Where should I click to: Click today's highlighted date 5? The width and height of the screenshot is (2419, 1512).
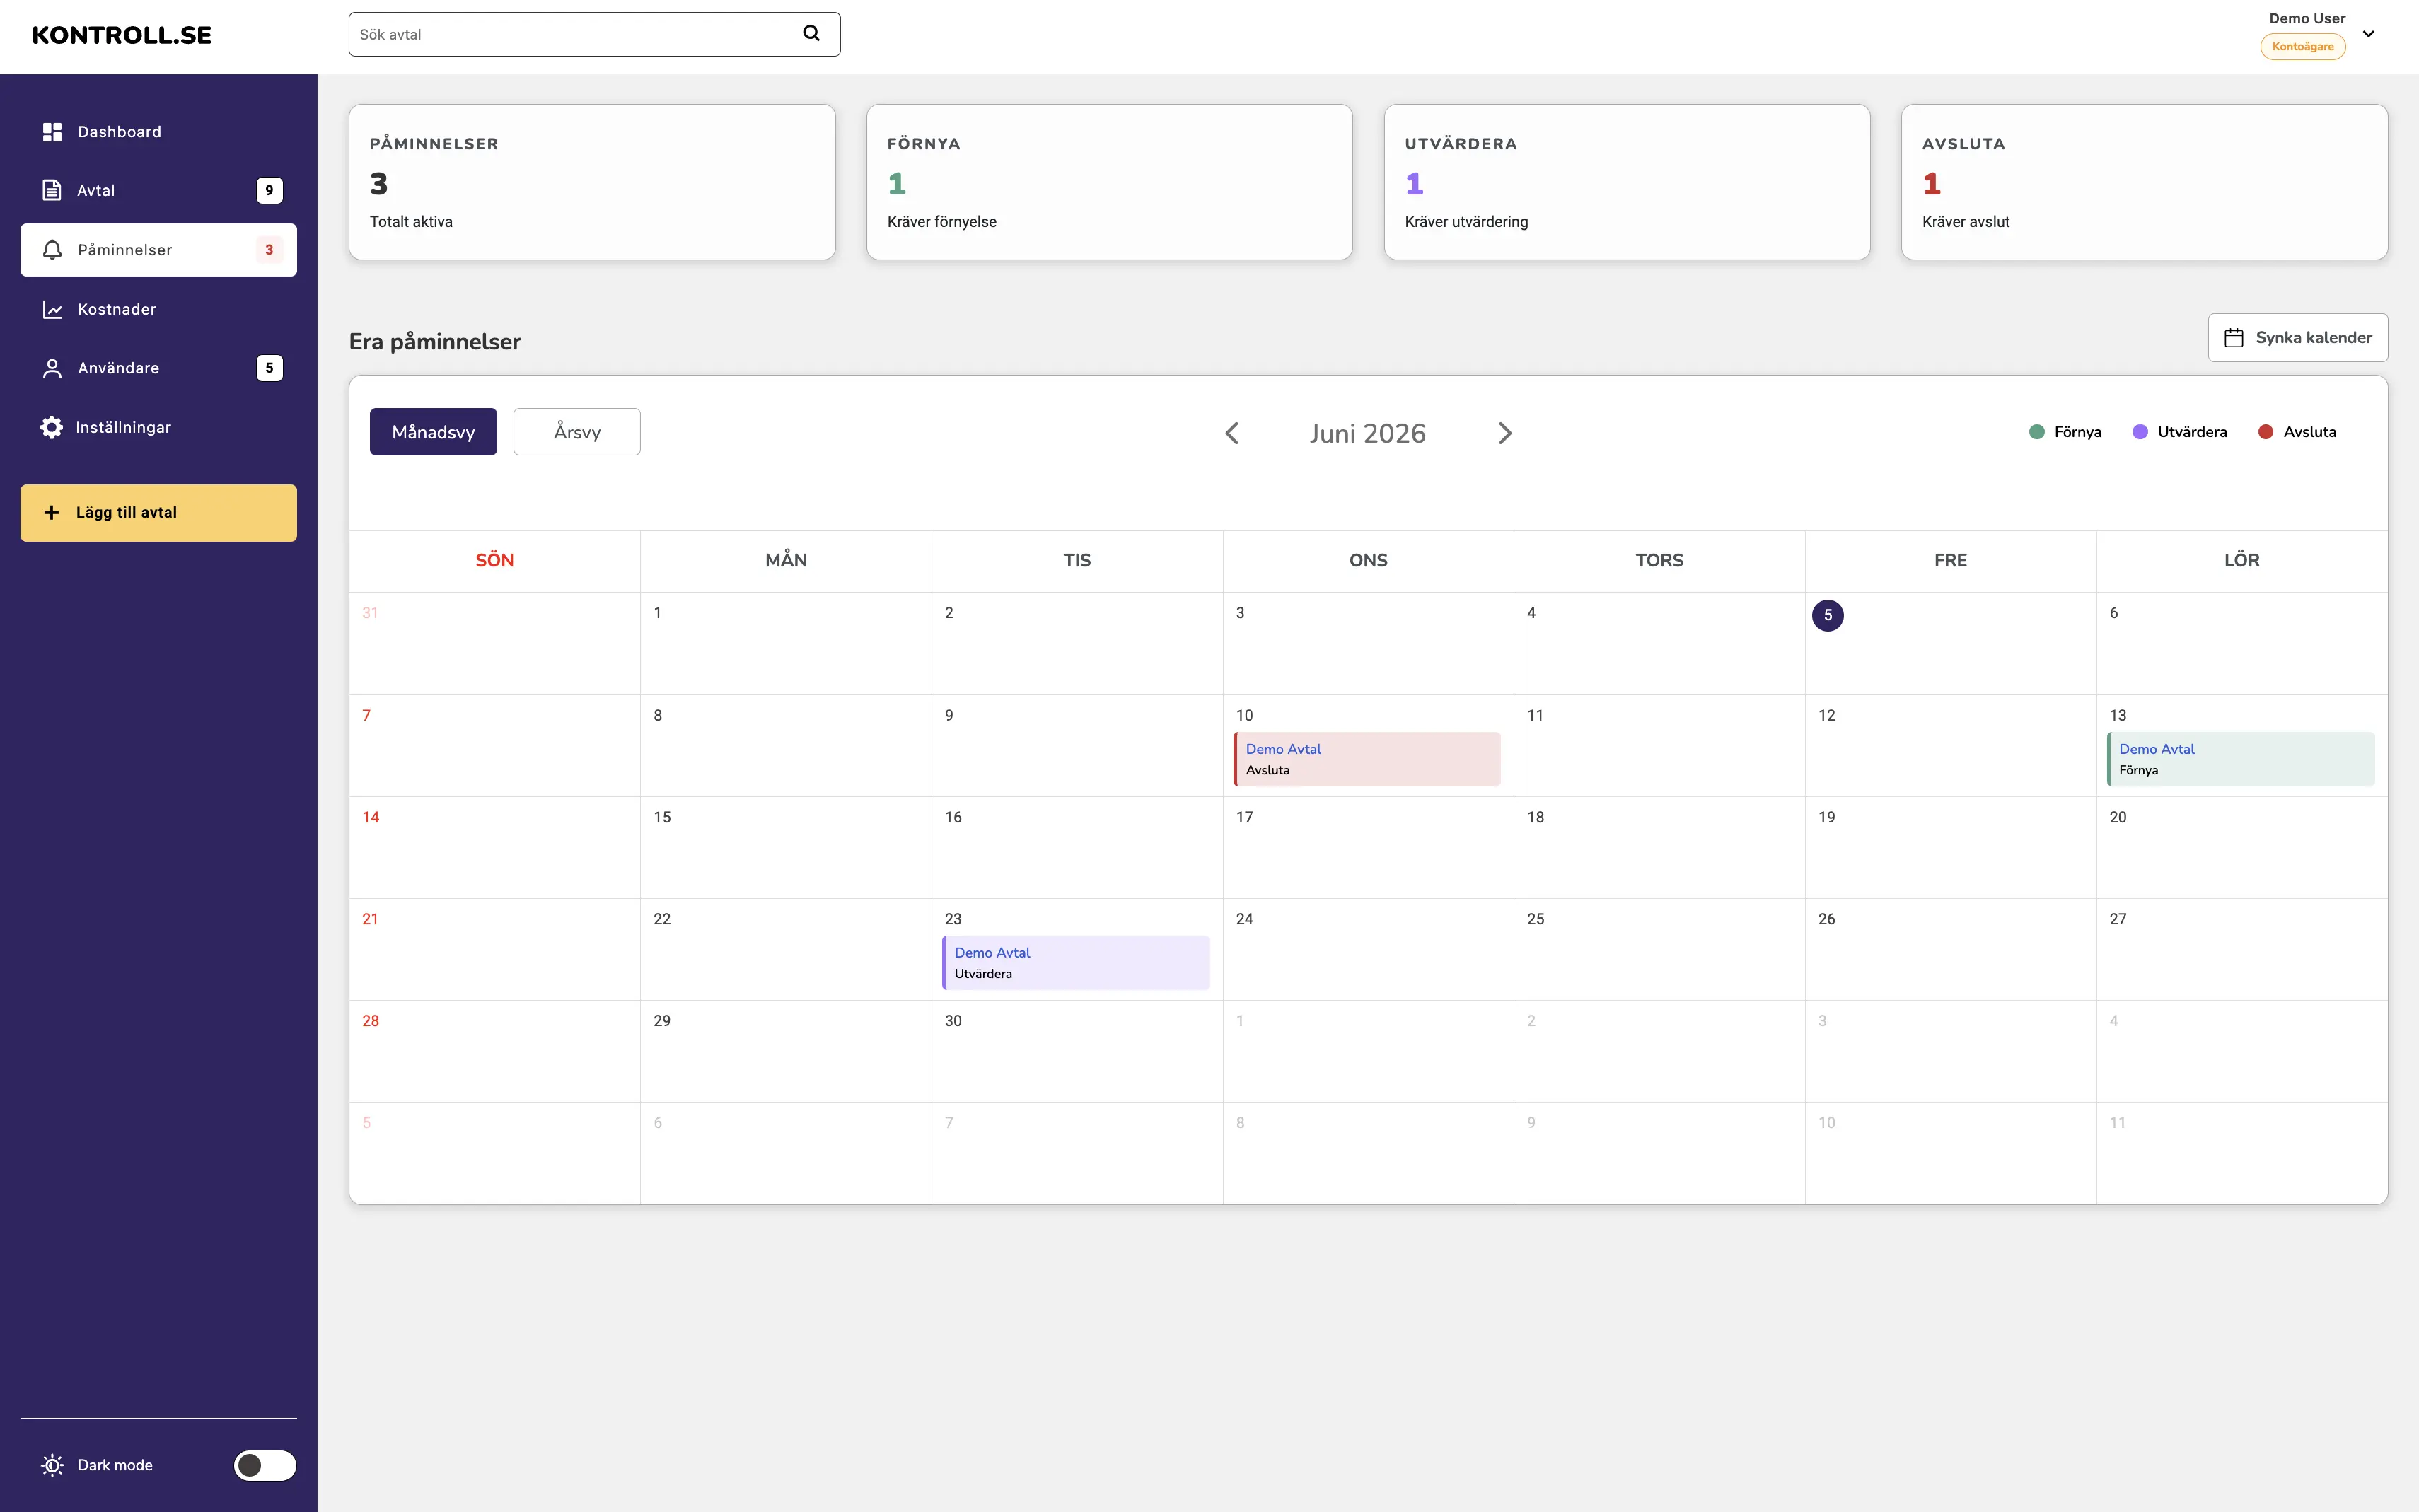click(x=1828, y=615)
